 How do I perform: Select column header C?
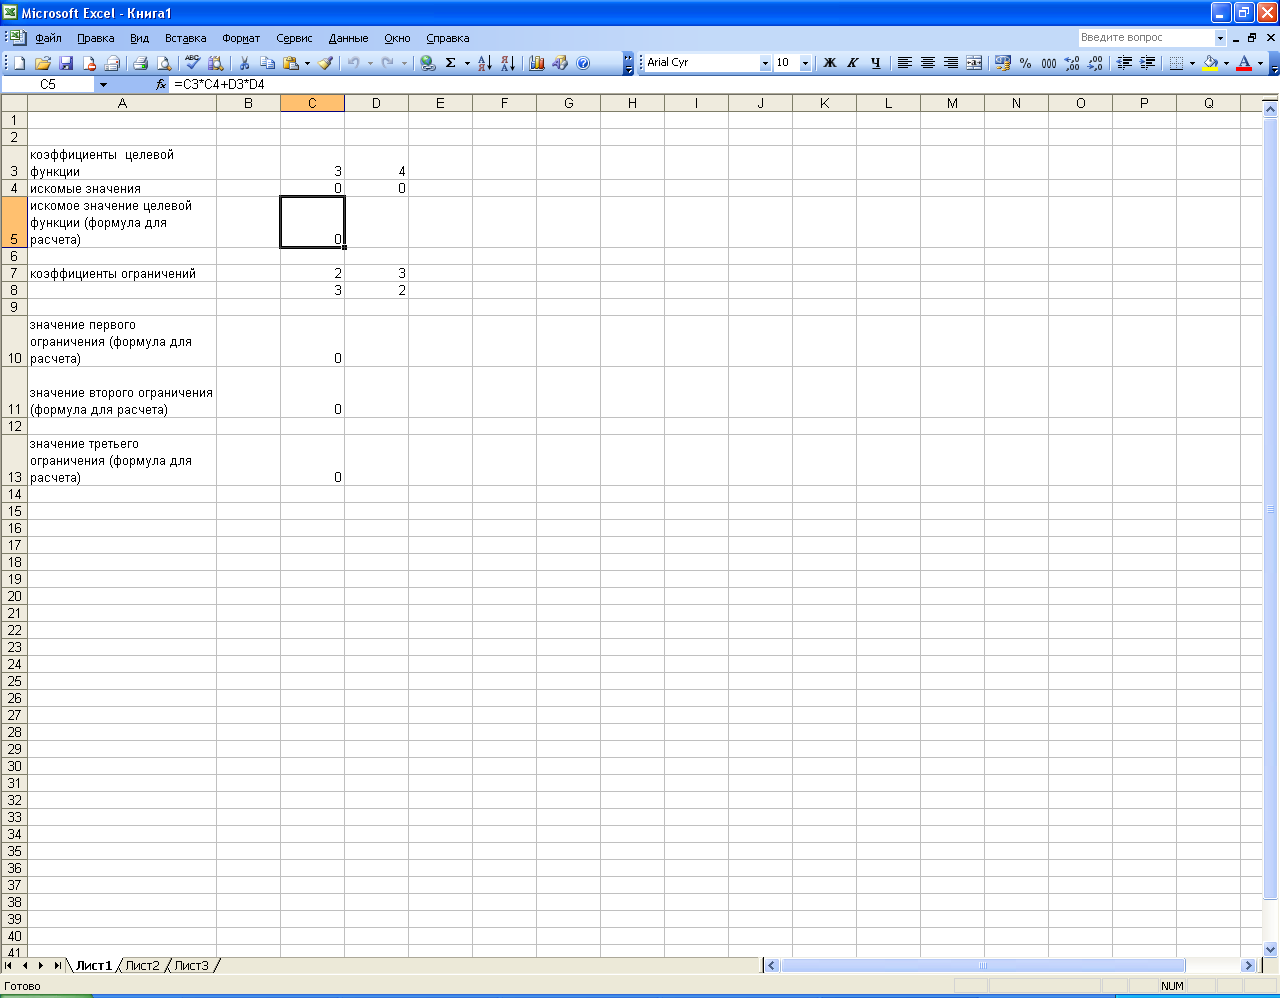[312, 103]
